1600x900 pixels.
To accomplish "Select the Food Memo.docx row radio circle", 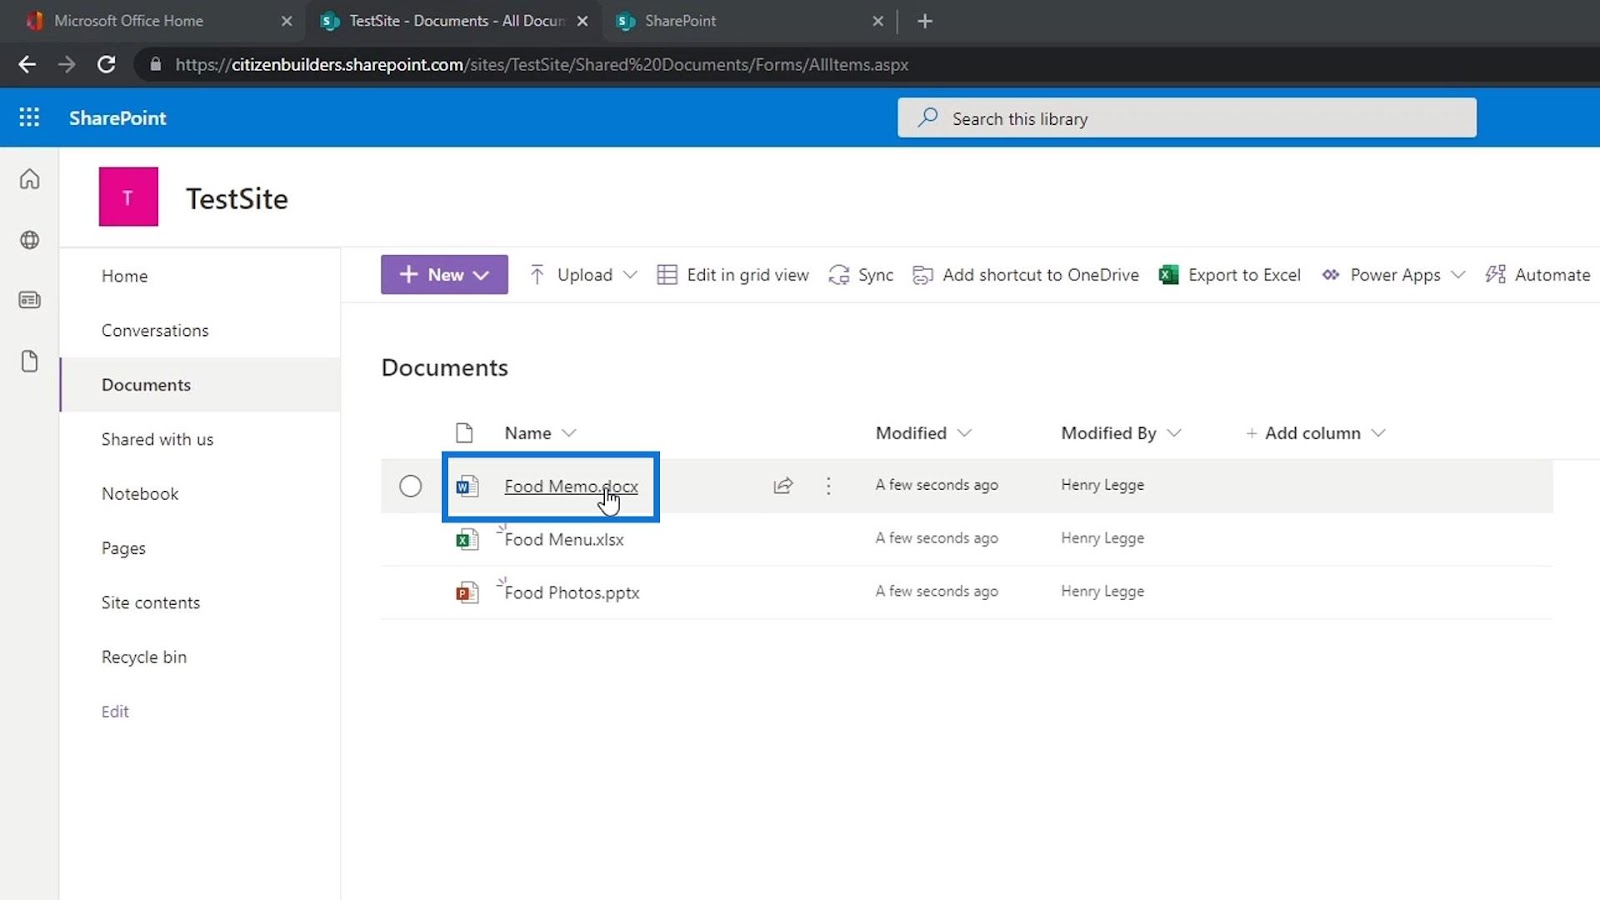I will [410, 486].
